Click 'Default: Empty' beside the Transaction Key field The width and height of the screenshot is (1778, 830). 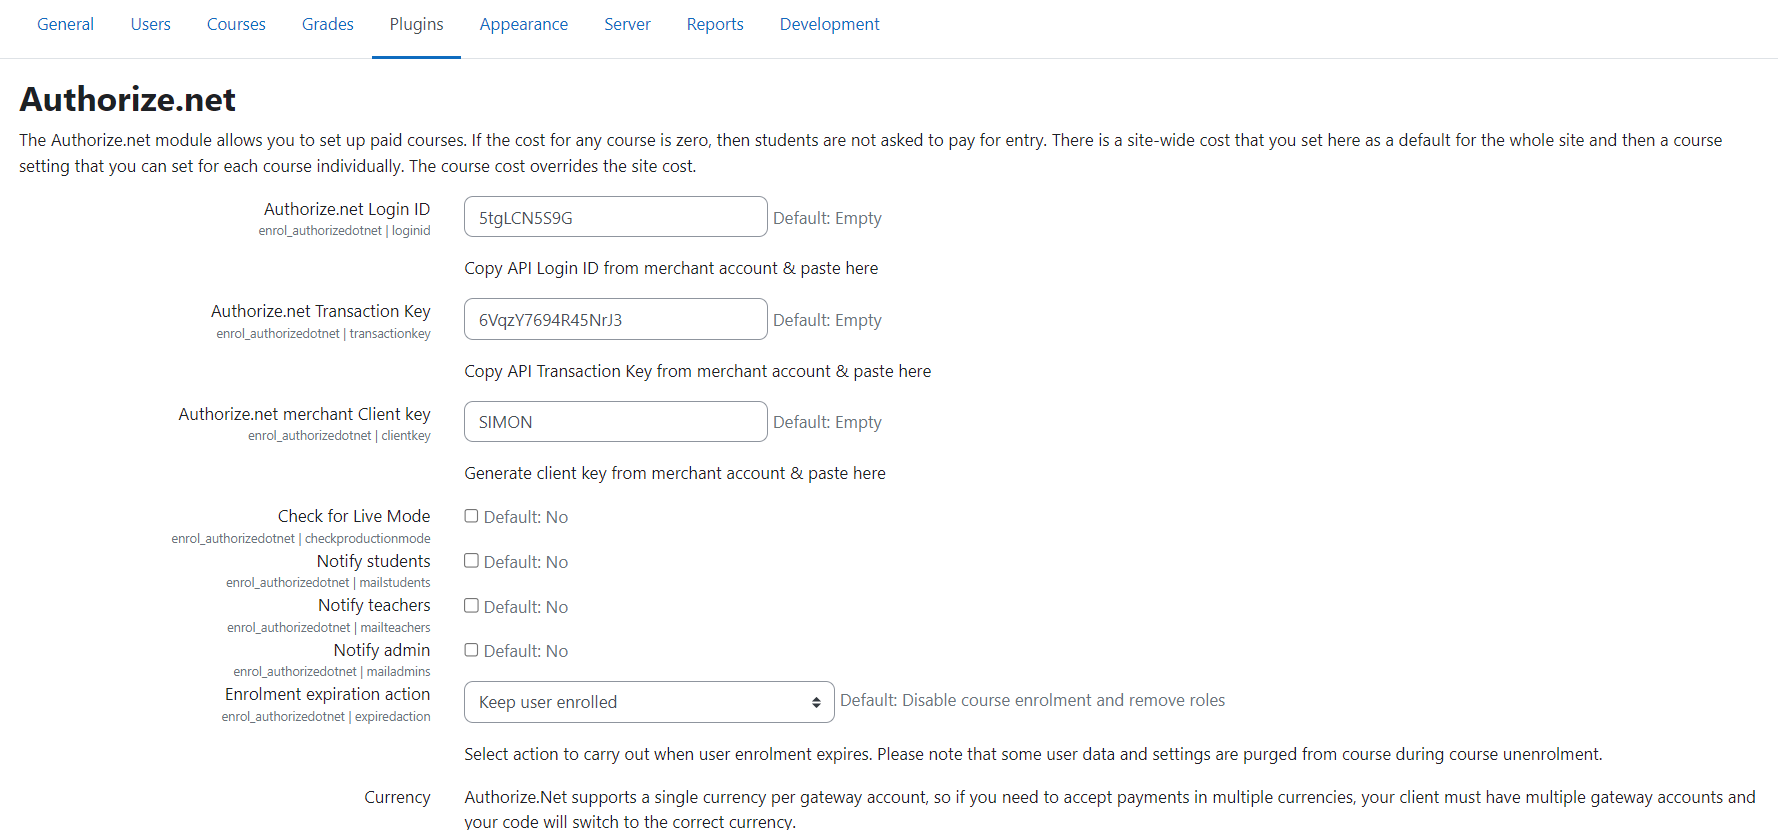[x=827, y=320]
